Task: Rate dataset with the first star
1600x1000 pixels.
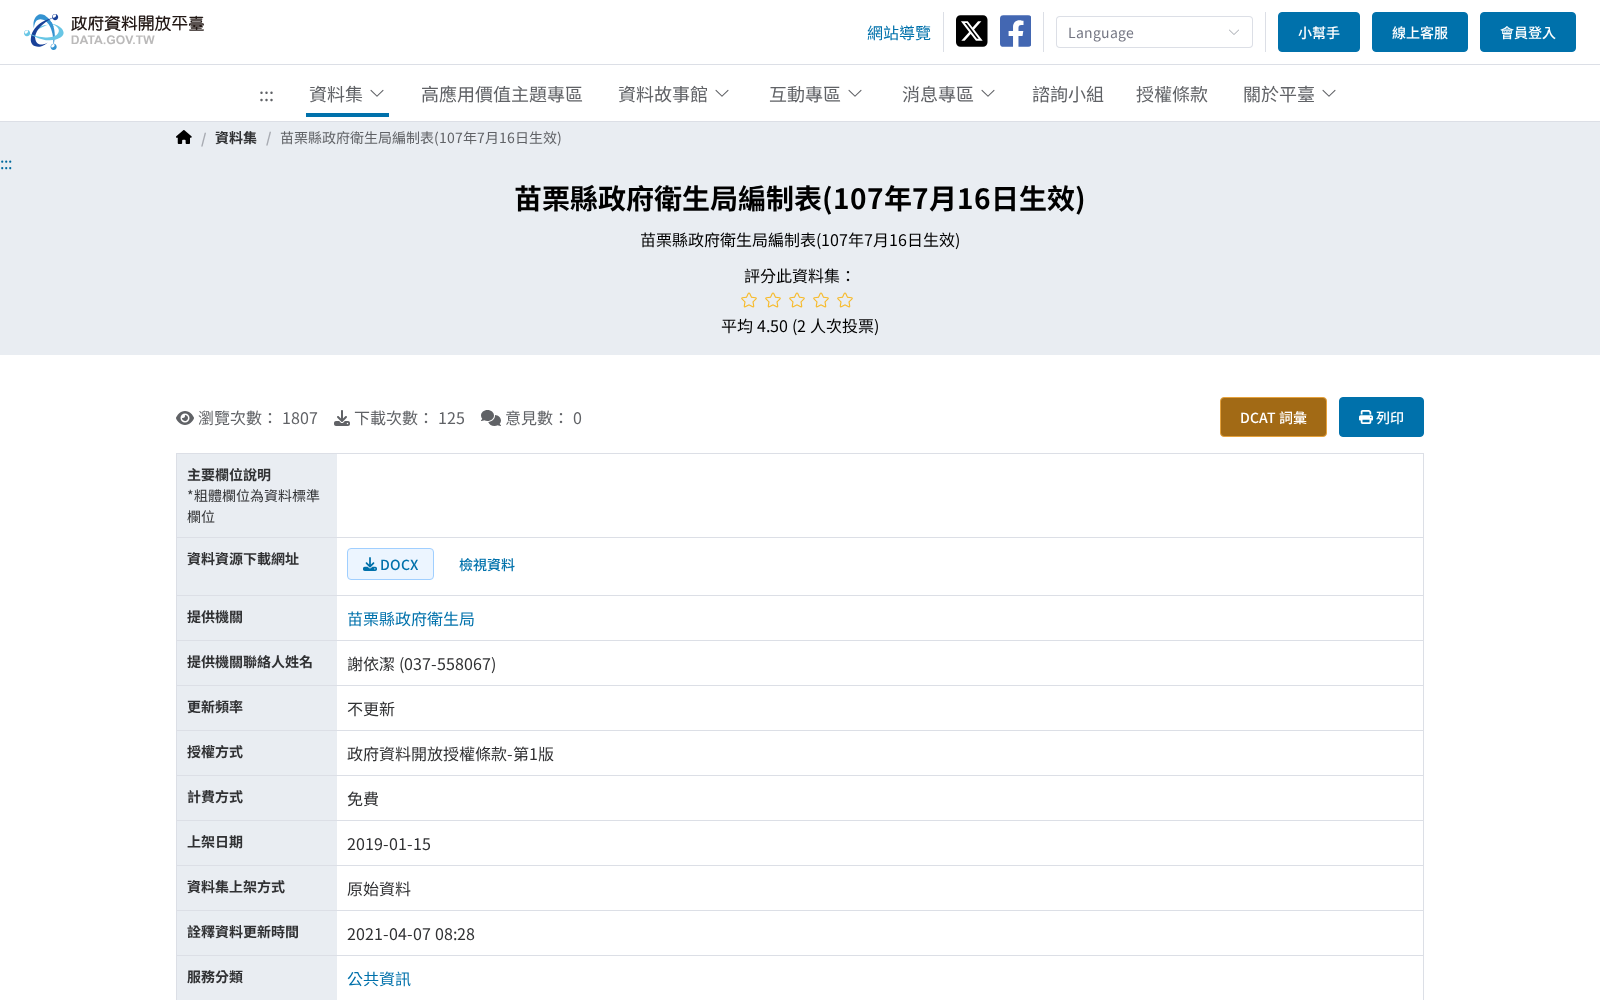Action: pos(749,300)
